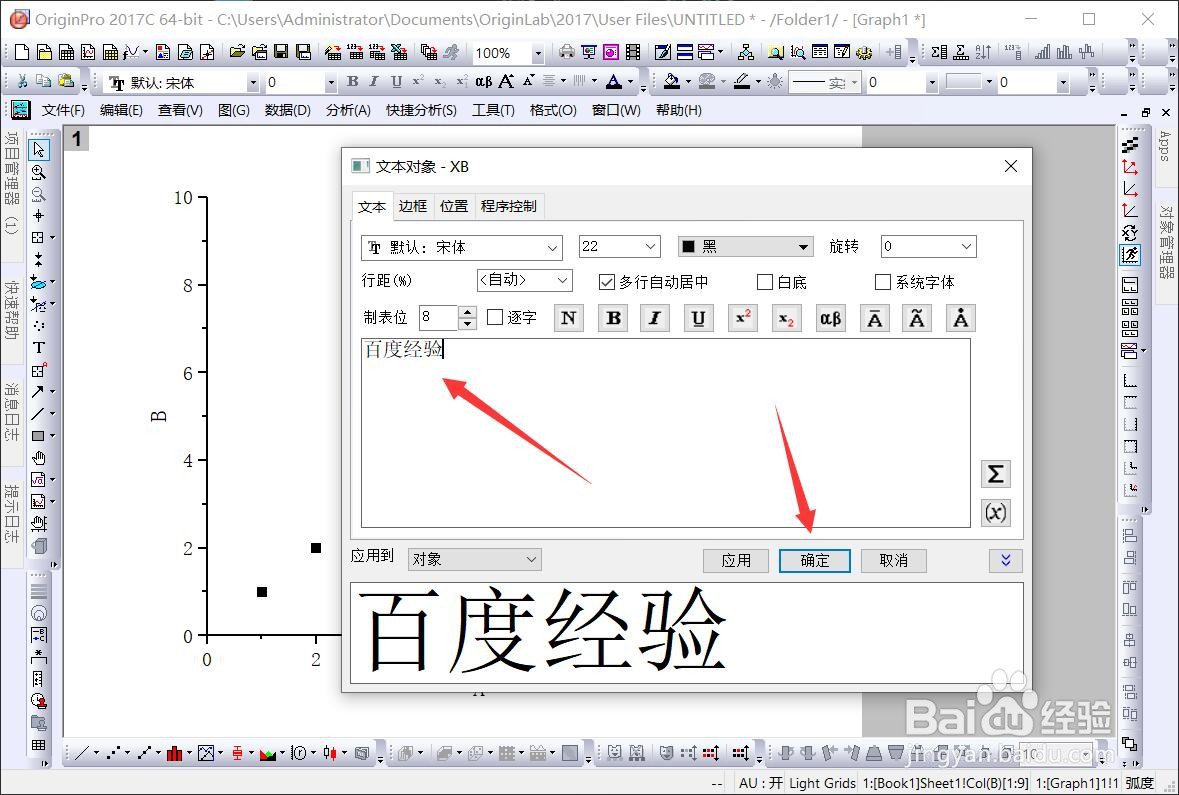This screenshot has height=795, width=1179.
Task: Open zoom 100% dropdown in main toolbar
Action: (538, 53)
